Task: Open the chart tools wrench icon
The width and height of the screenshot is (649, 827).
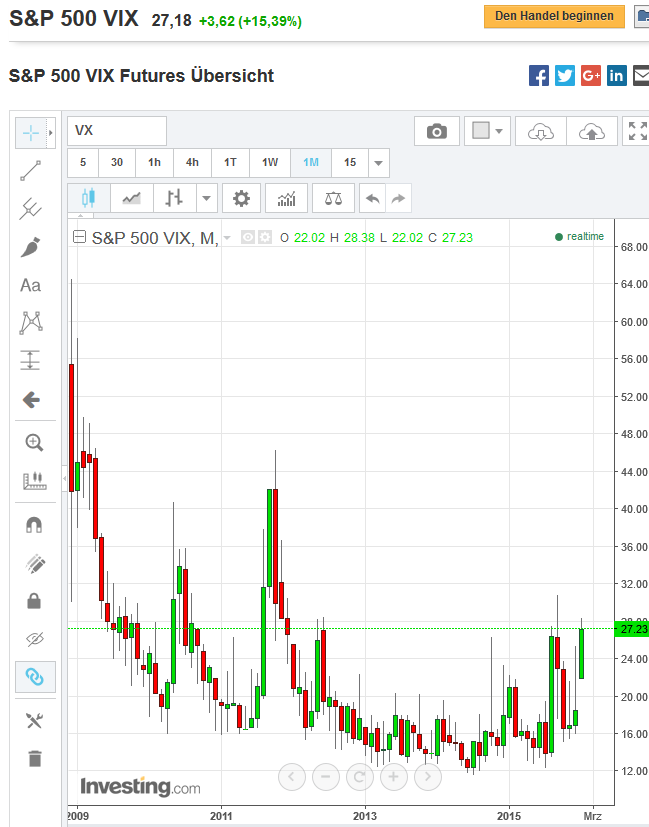Action: (34, 720)
